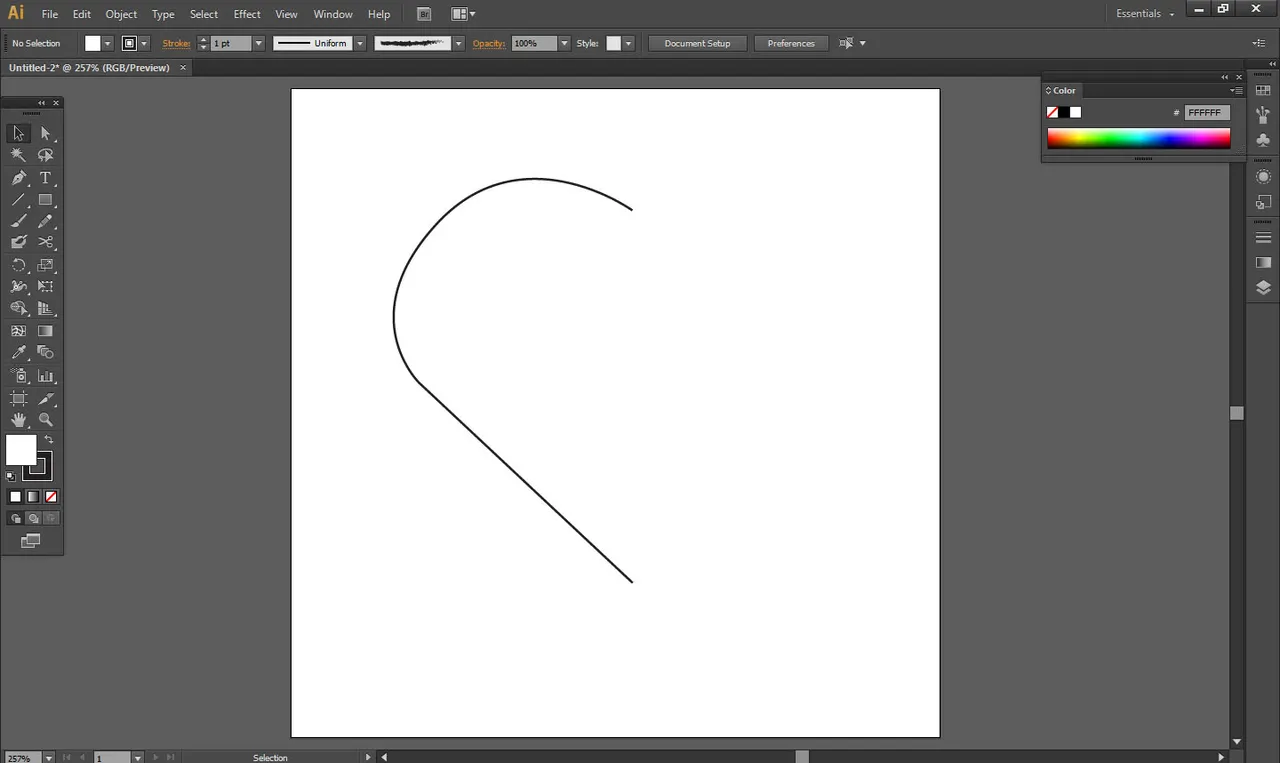
Task: Reset to default fill and stroke
Action: (11, 476)
